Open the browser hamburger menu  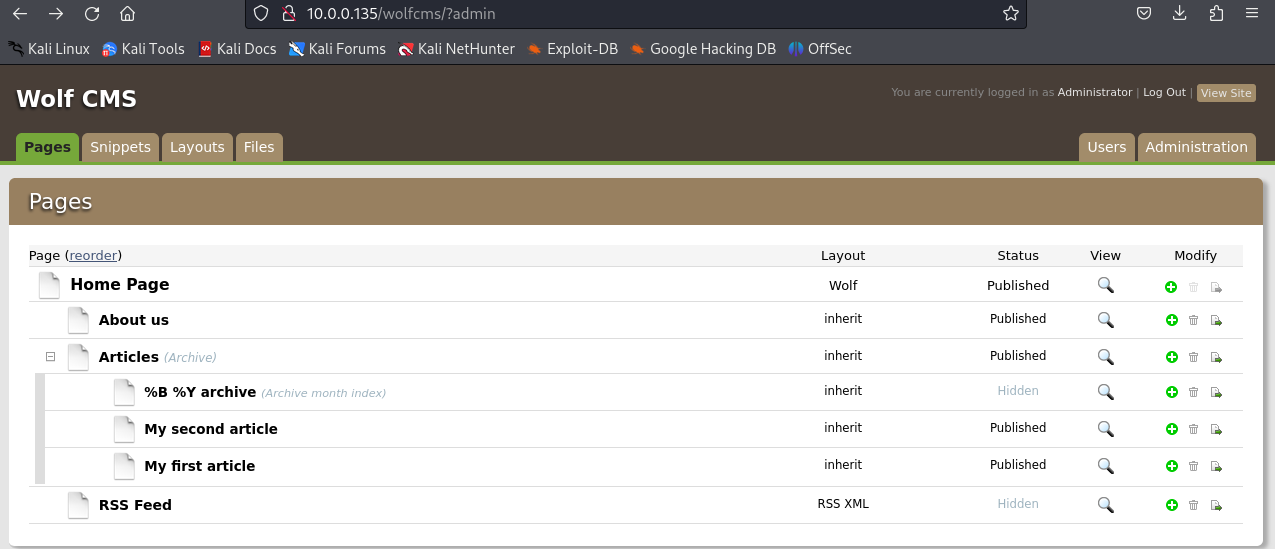[1252, 14]
